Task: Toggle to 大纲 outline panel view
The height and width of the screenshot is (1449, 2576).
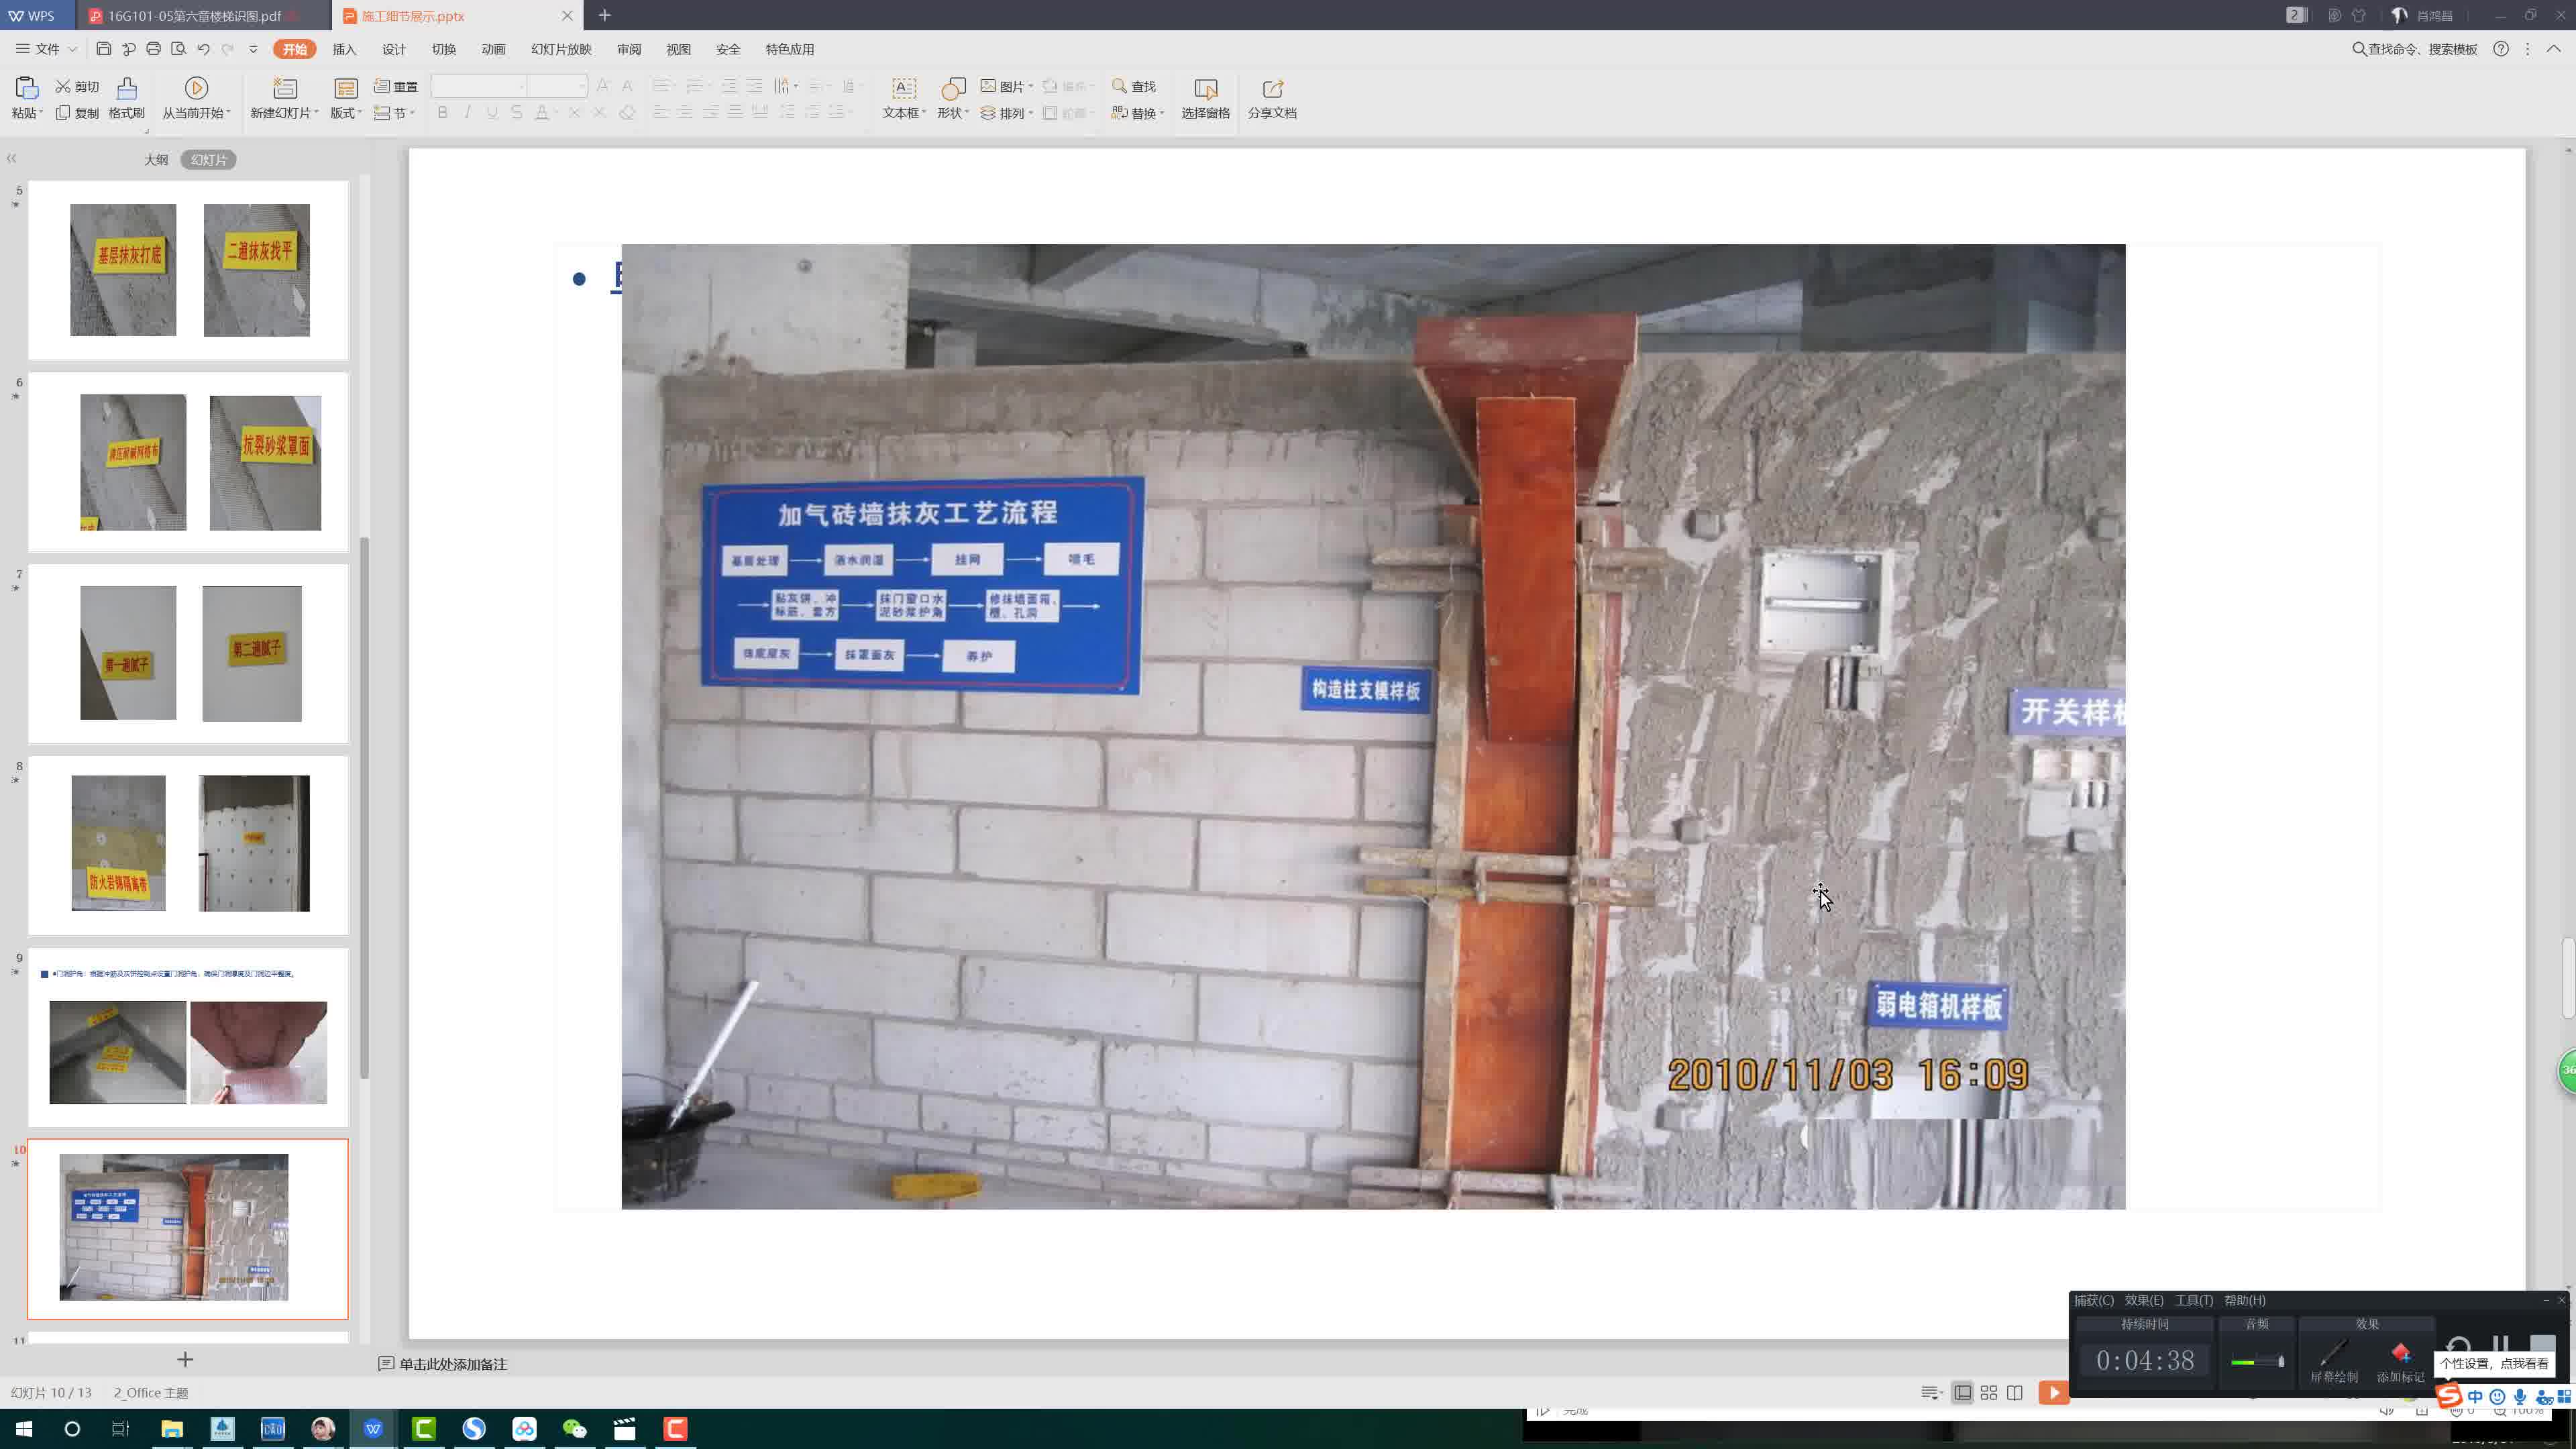Action: coord(156,160)
